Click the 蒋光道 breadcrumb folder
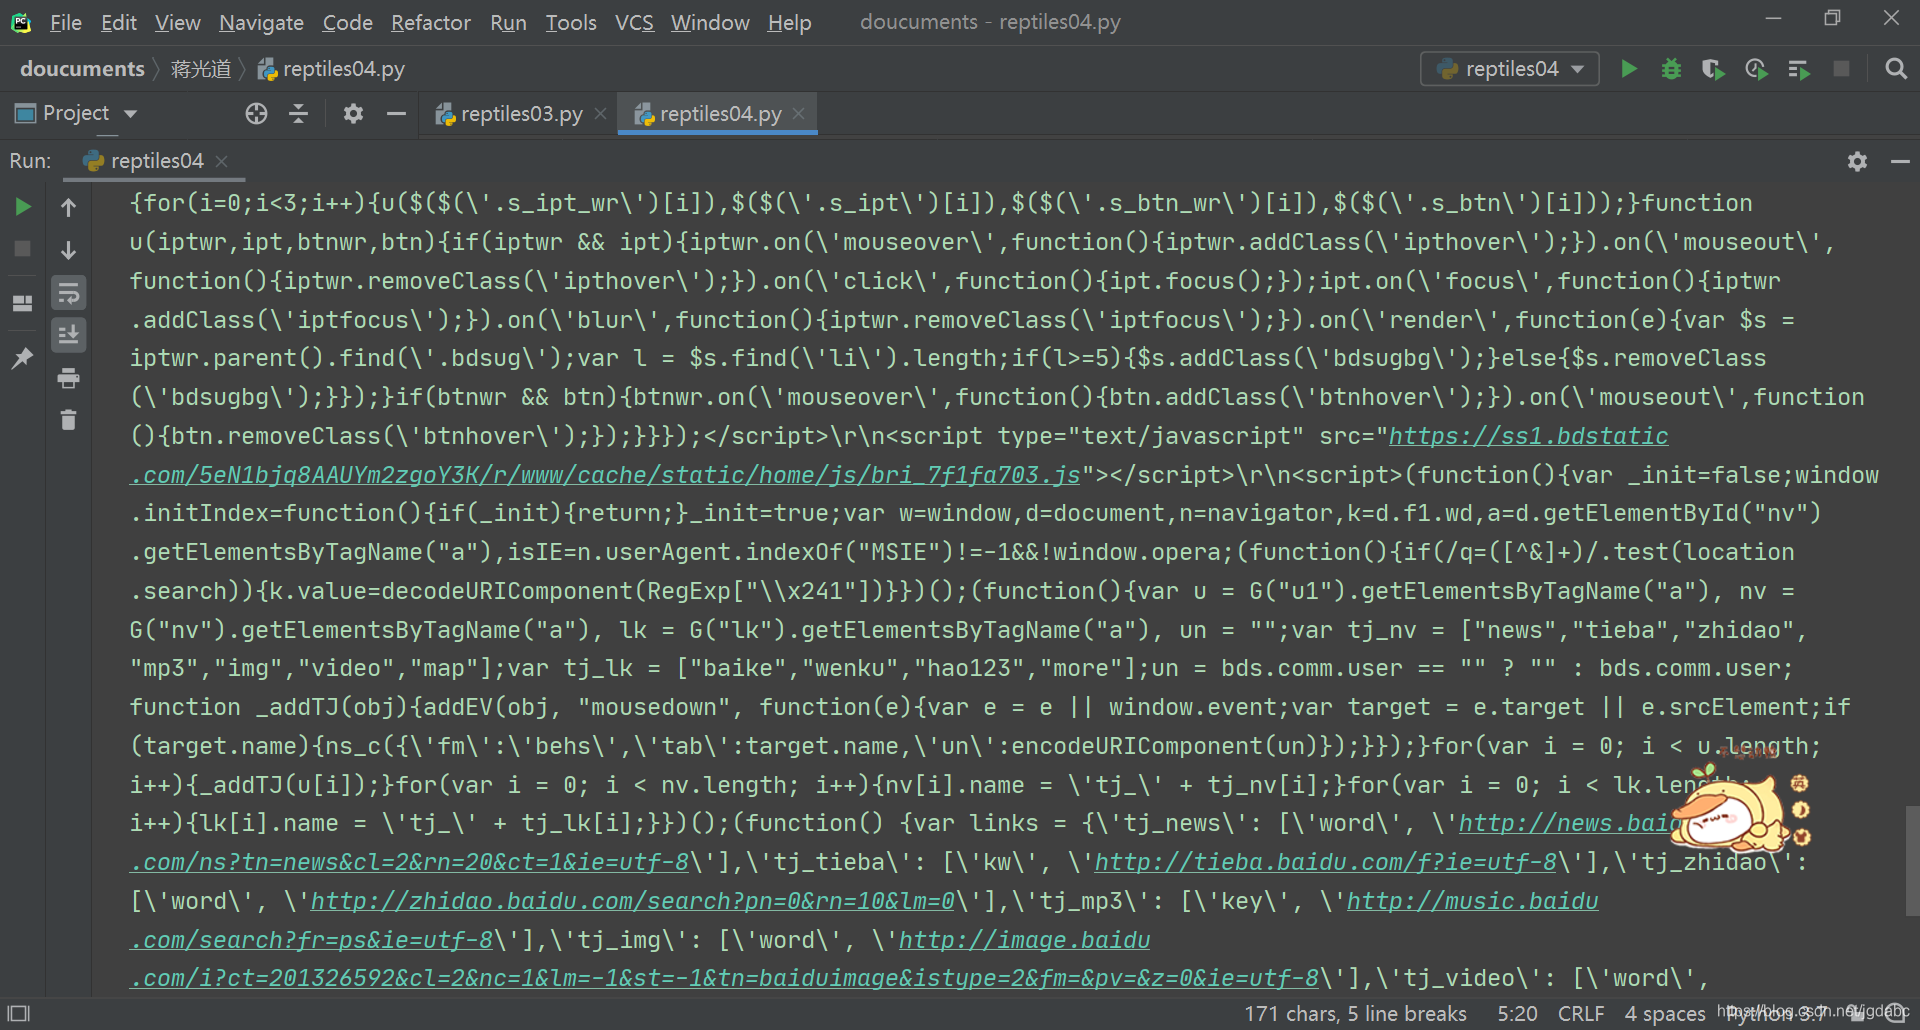 (201, 69)
